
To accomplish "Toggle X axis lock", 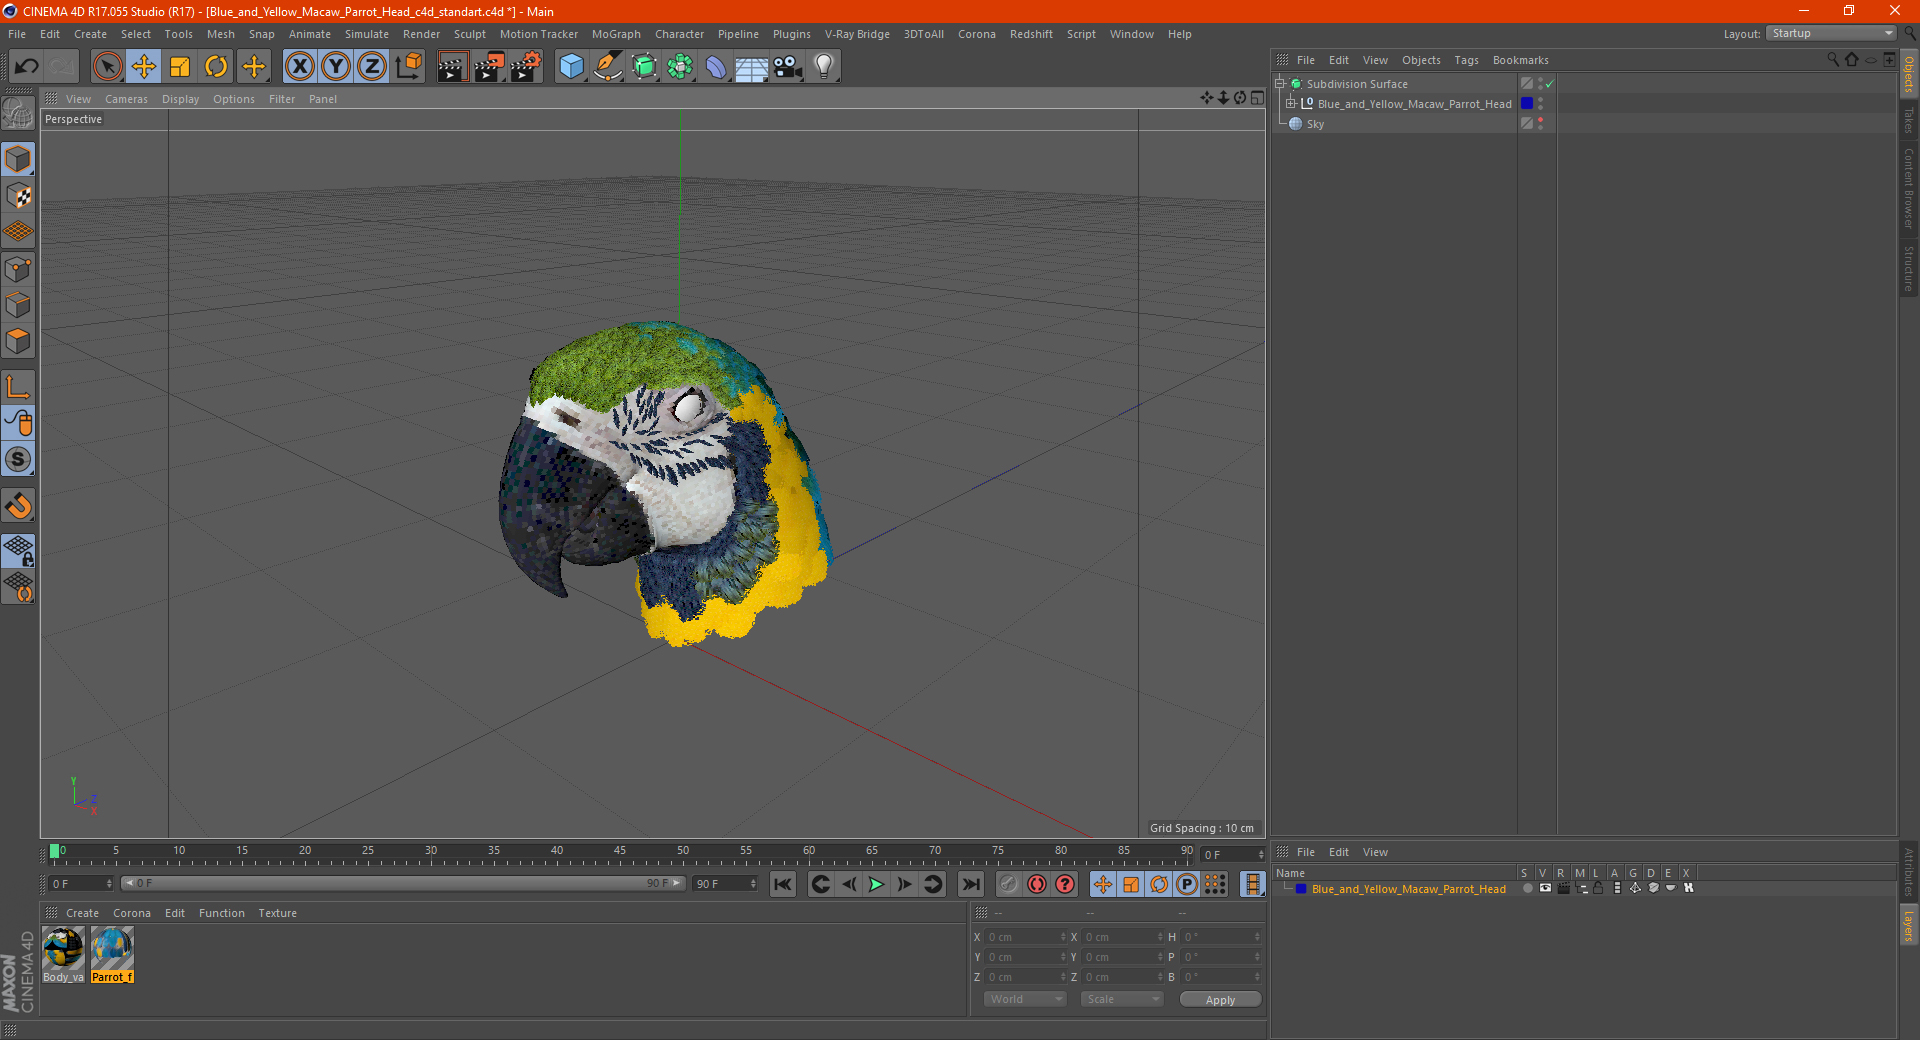I will coord(299,67).
